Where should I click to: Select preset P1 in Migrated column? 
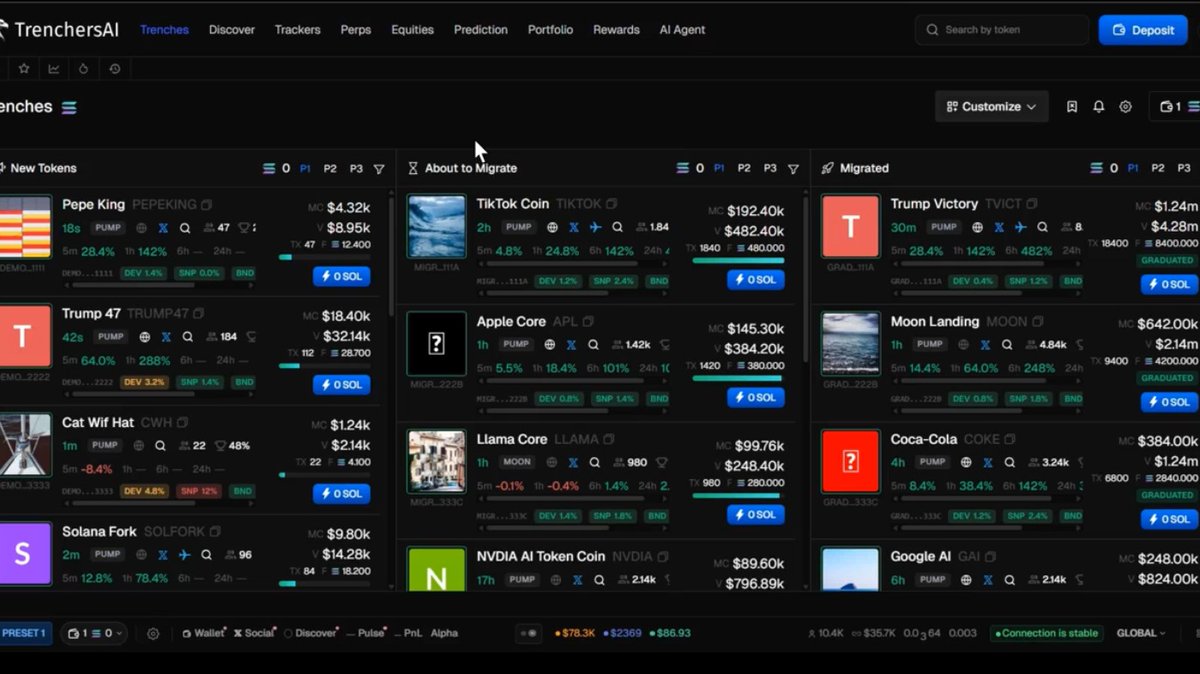pyautogui.click(x=1133, y=168)
